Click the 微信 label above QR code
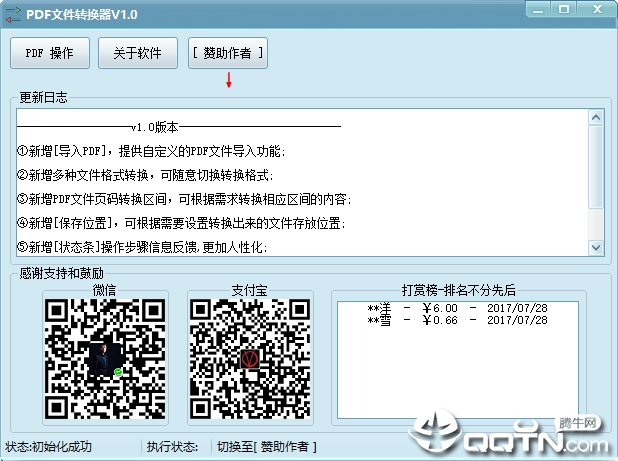This screenshot has height=461, width=618. (104, 290)
